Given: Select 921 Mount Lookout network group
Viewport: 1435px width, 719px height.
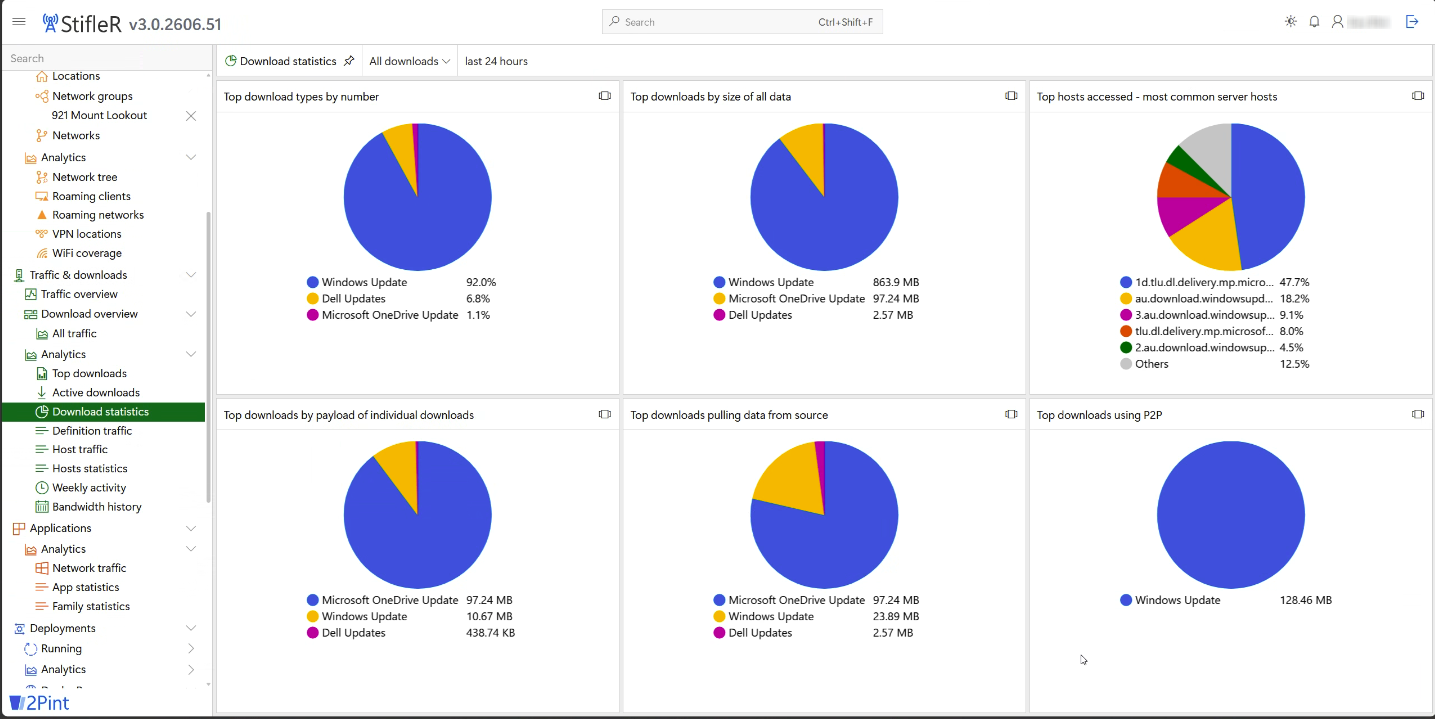Looking at the screenshot, I should point(99,116).
